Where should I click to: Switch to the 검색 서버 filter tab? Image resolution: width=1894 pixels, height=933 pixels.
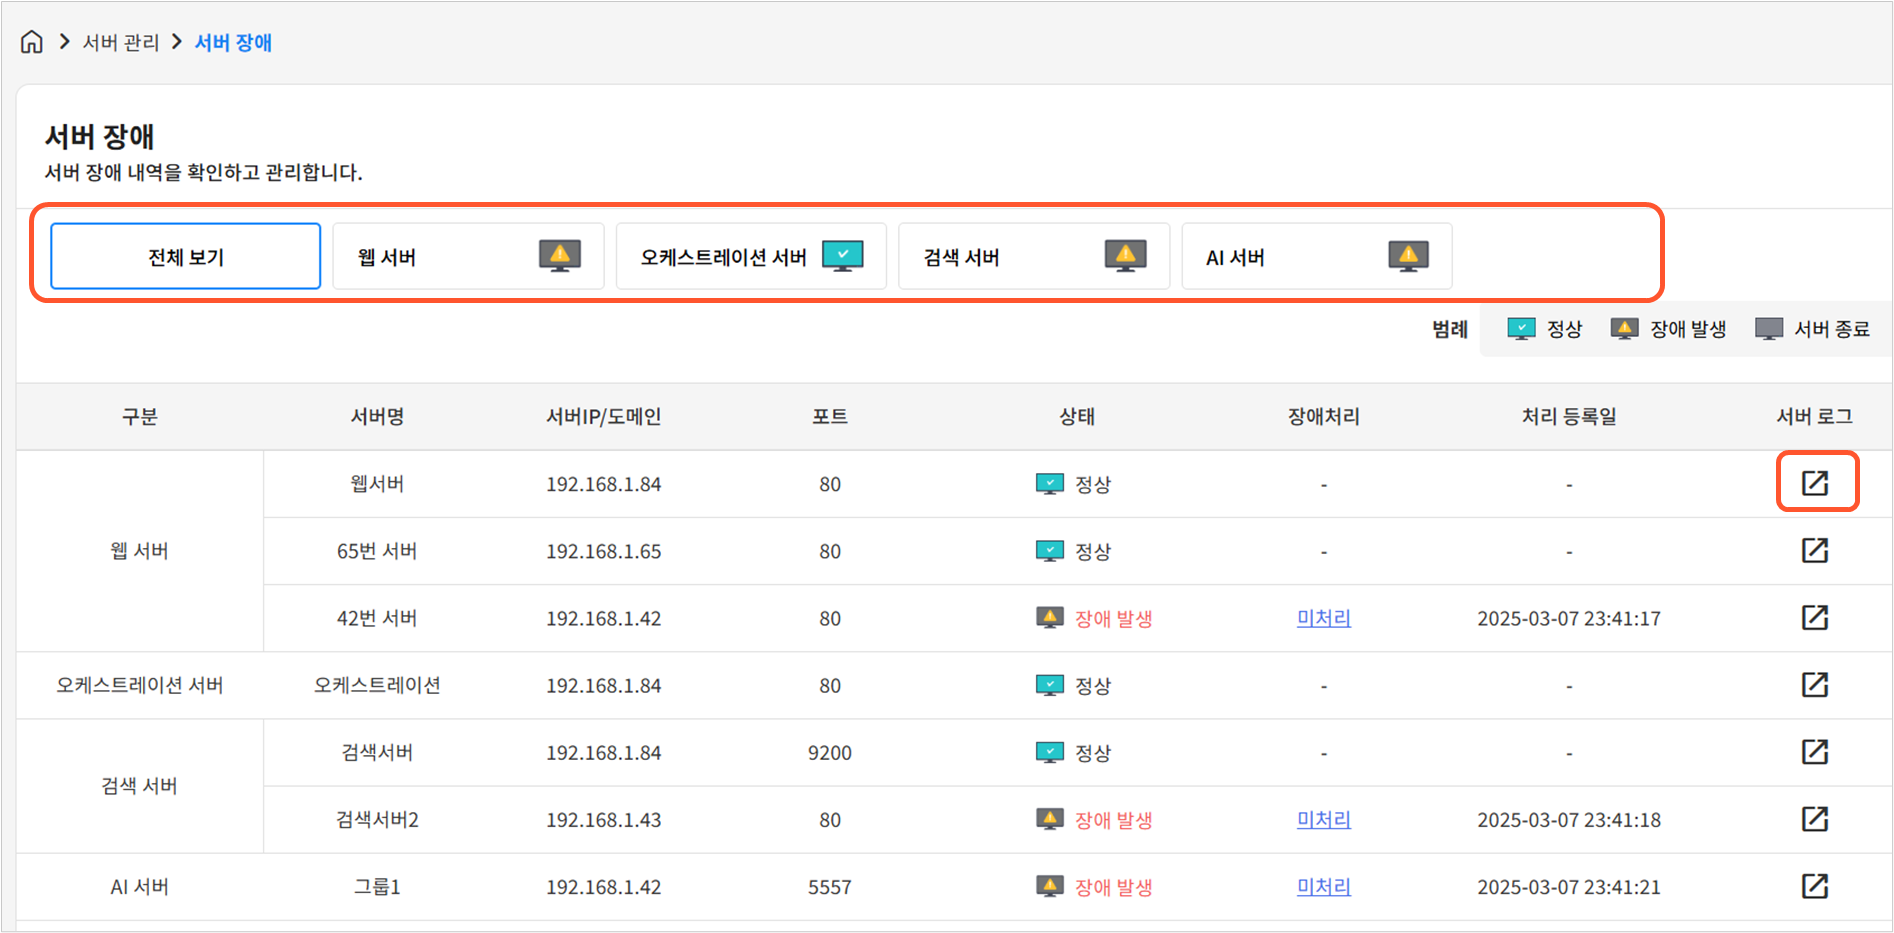click(x=1034, y=257)
